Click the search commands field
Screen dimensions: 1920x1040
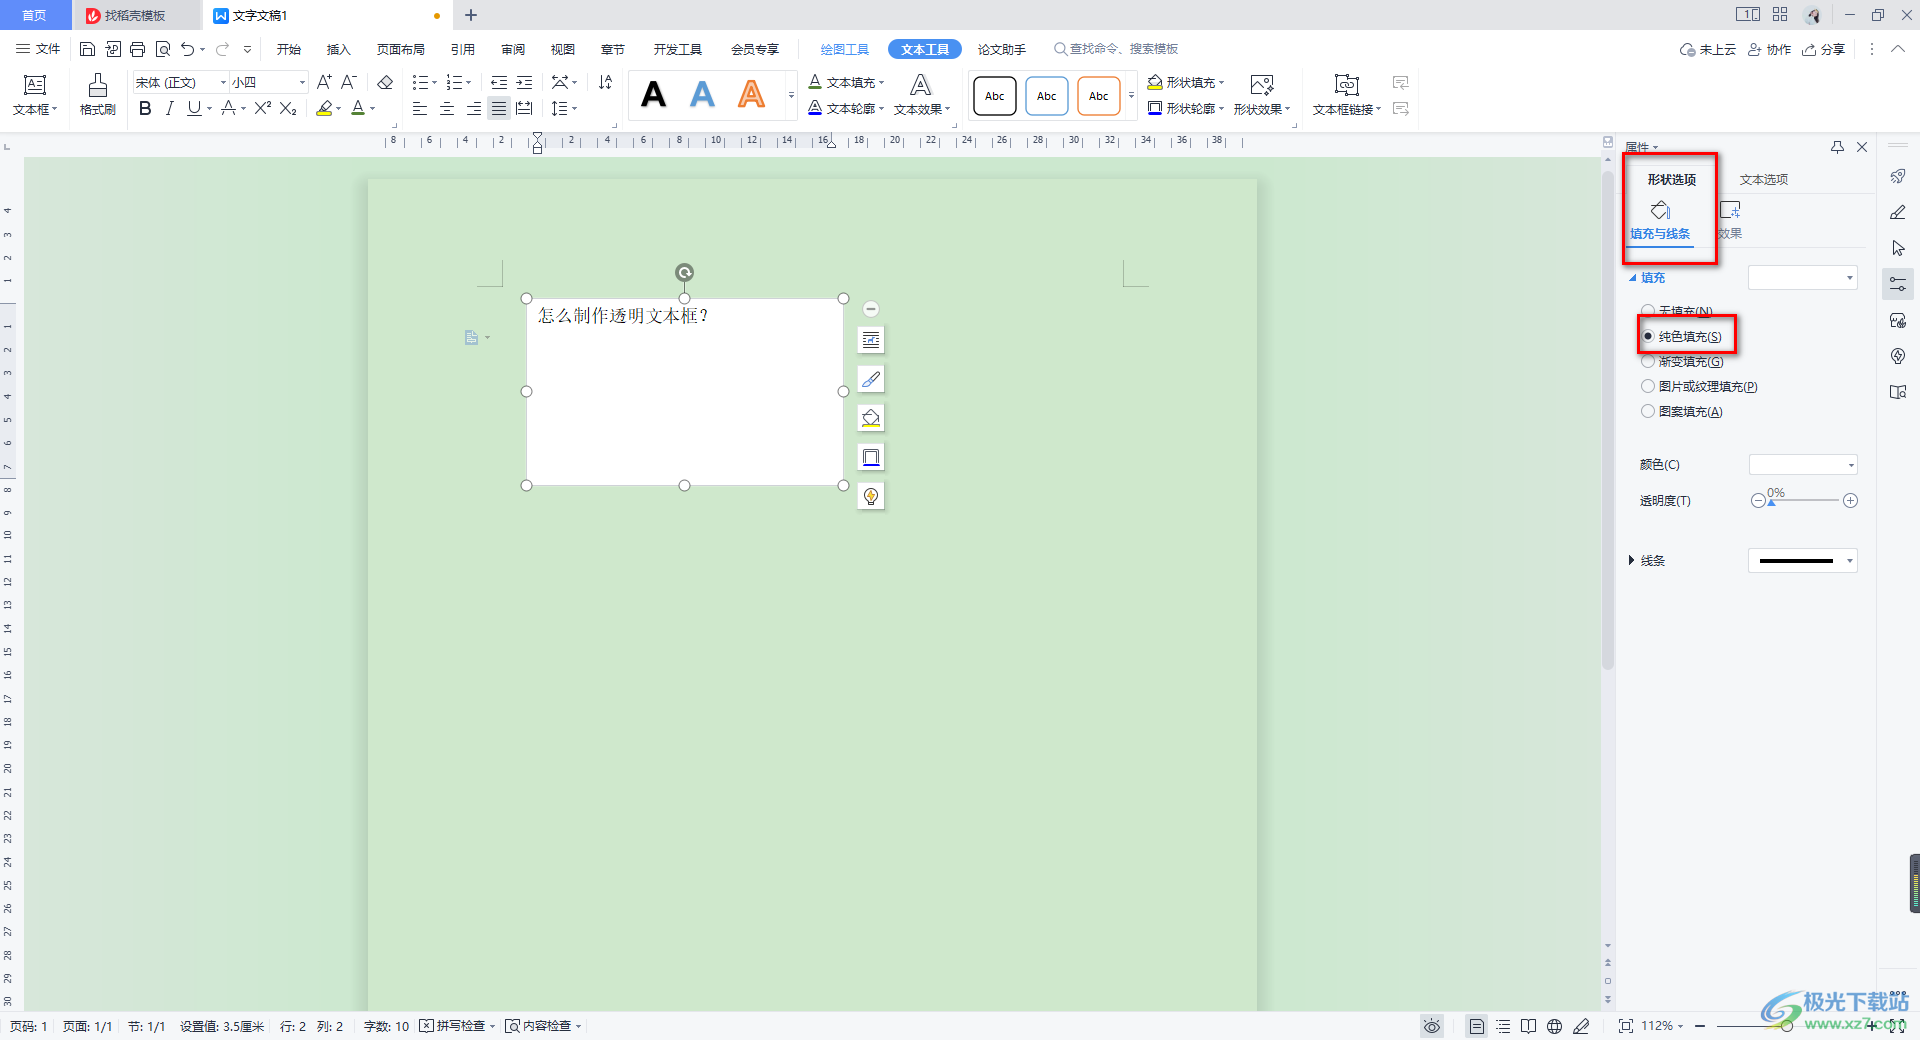[1116, 49]
